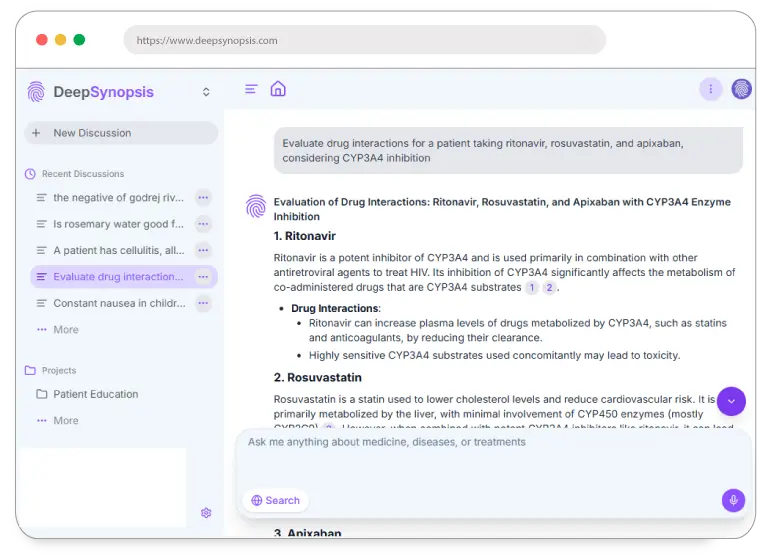Show More projects
Viewport: 771px width, 557px height.
pyautogui.click(x=58, y=421)
